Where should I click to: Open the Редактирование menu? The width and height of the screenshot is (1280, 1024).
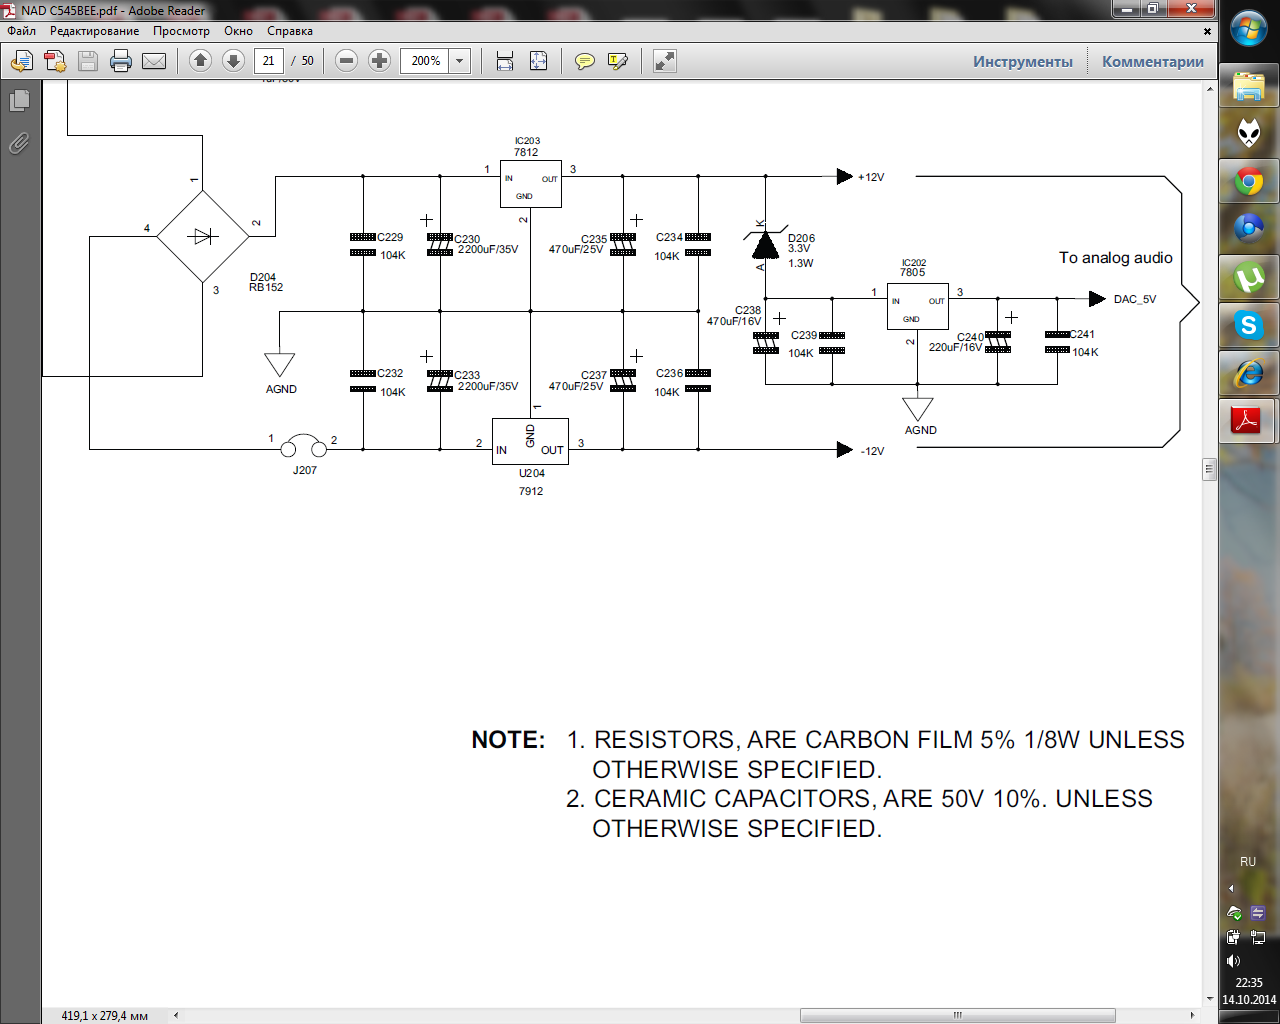pos(95,31)
